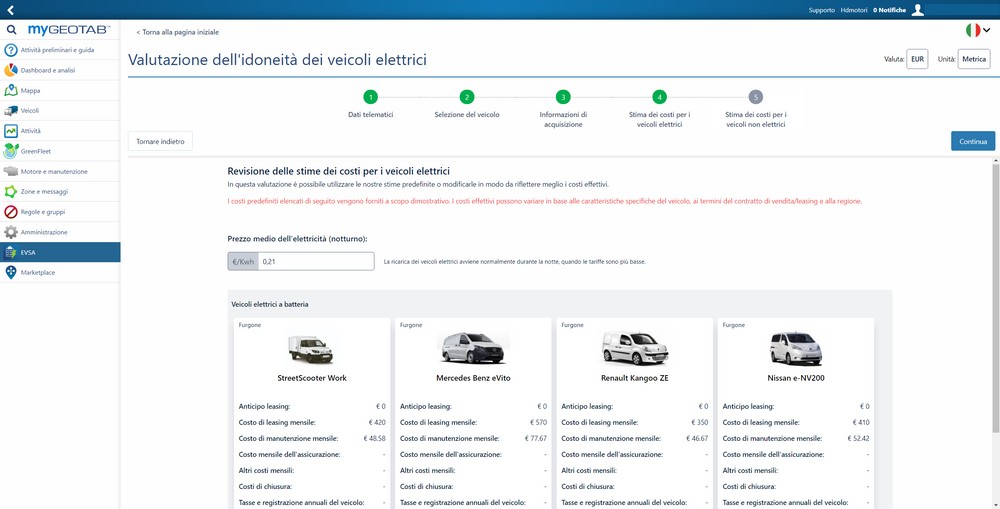The height and width of the screenshot is (509, 1000).
Task: Open the search magnifier icon
Action: pyautogui.click(x=11, y=30)
